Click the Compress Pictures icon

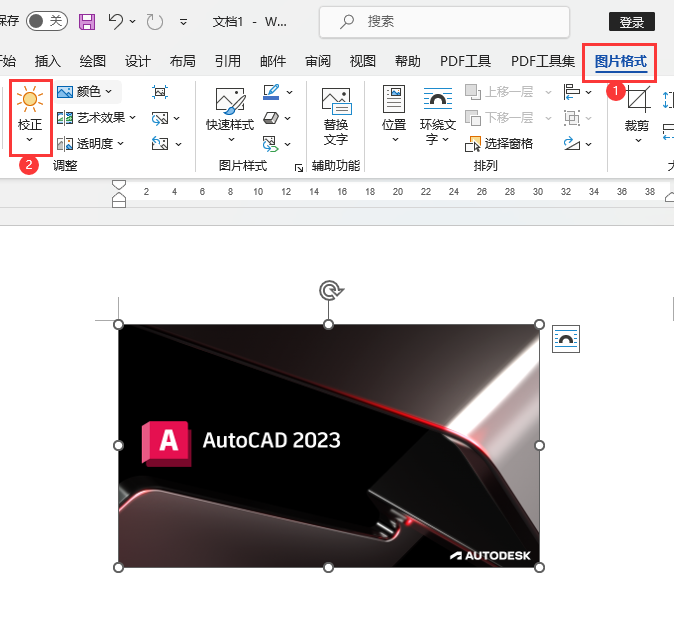[160, 92]
